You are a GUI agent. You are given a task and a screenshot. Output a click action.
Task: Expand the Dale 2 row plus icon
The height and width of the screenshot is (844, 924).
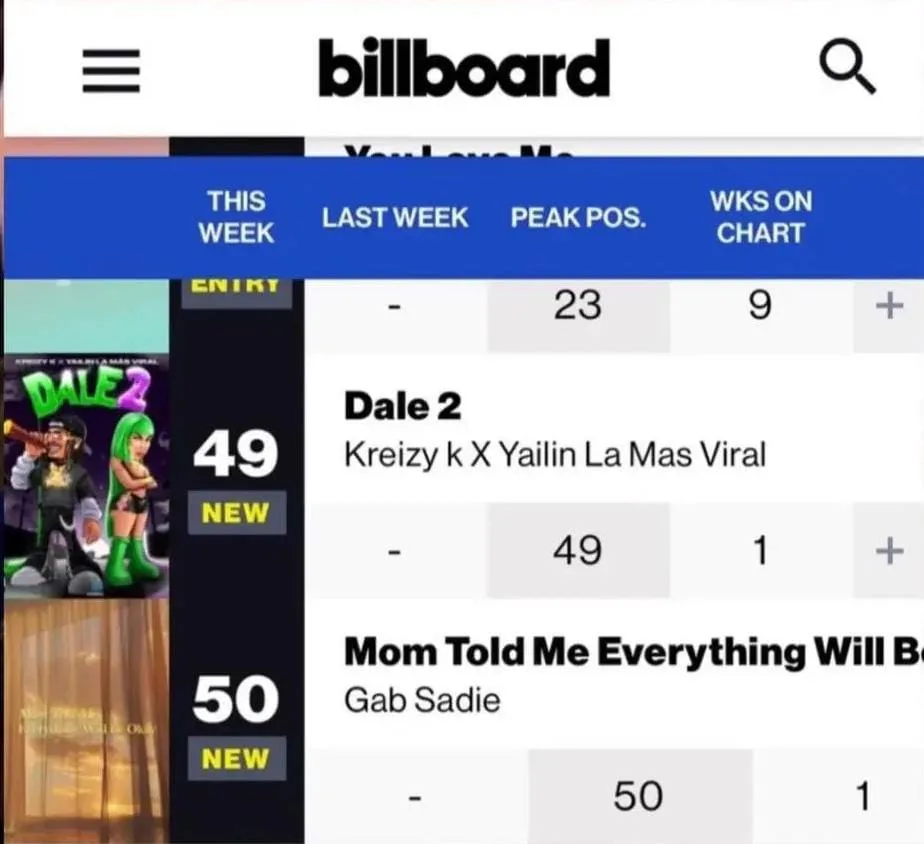click(889, 551)
